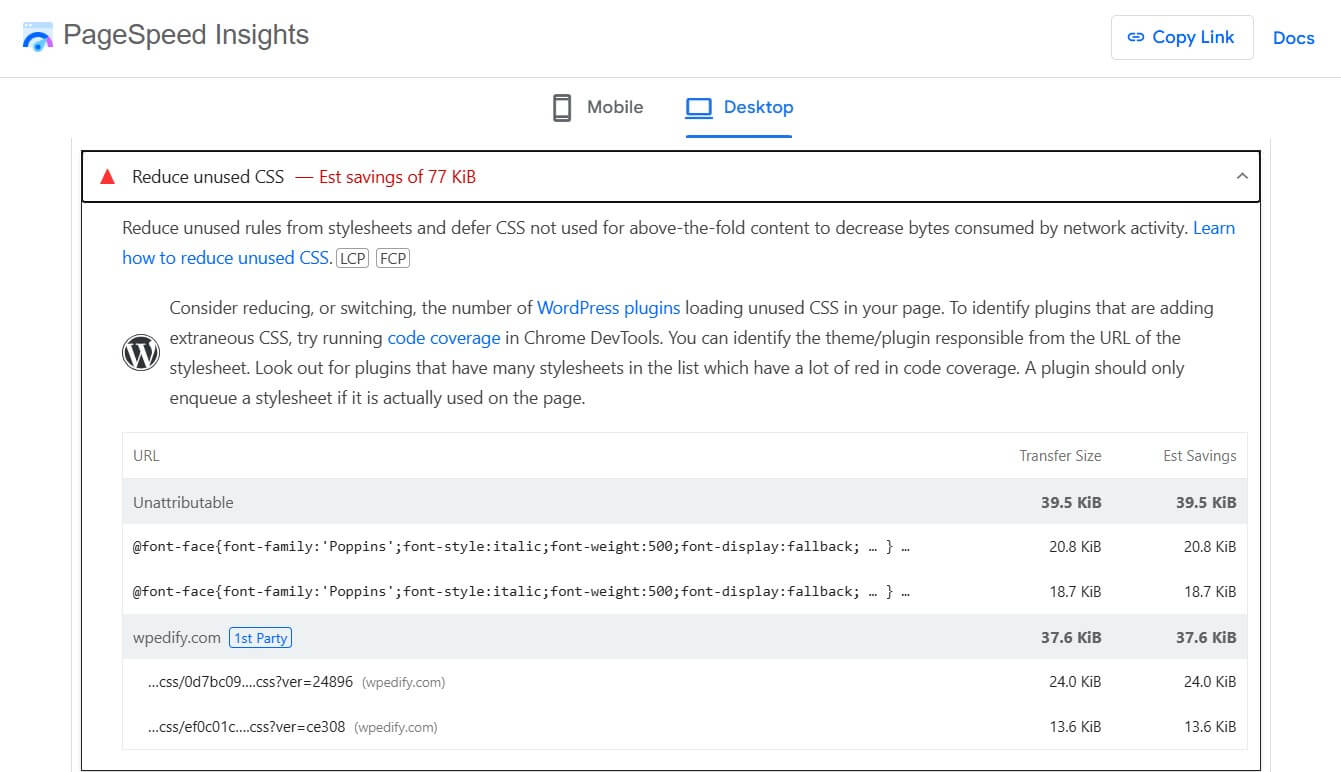Open the ef0c01c css file URL
Image resolution: width=1341 pixels, height=772 pixels.
coord(246,727)
